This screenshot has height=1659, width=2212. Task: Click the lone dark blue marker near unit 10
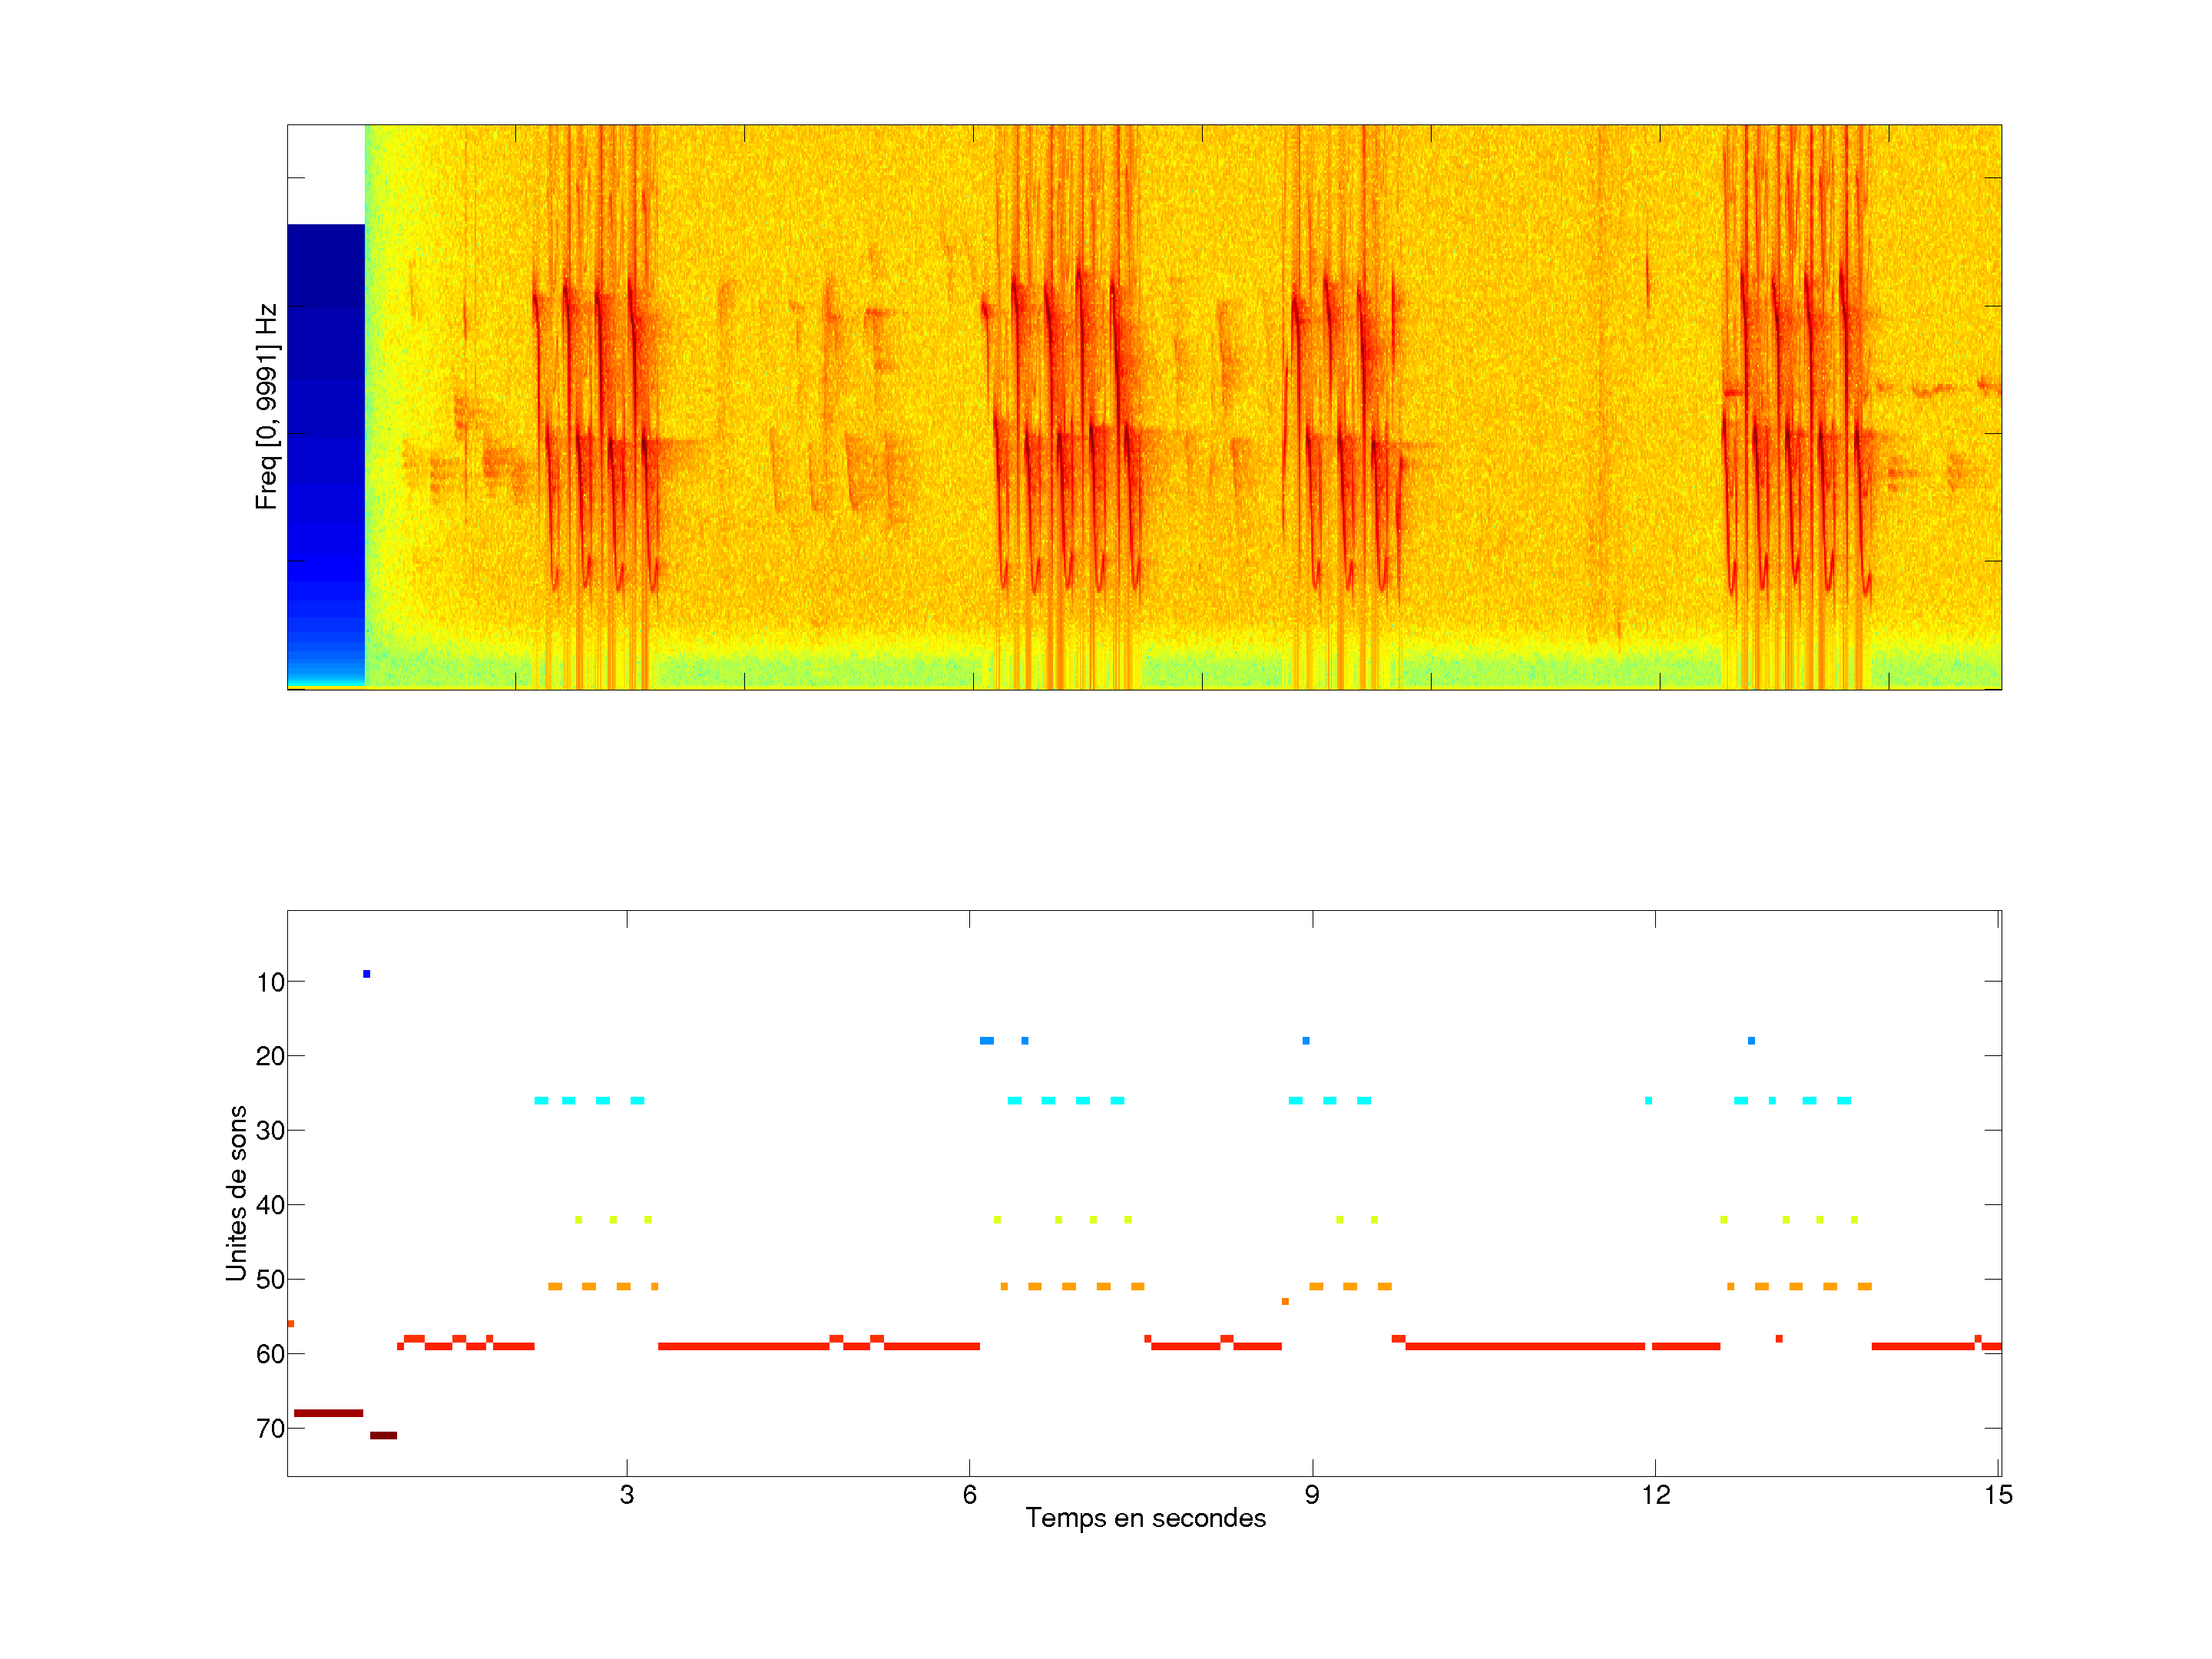(x=367, y=974)
